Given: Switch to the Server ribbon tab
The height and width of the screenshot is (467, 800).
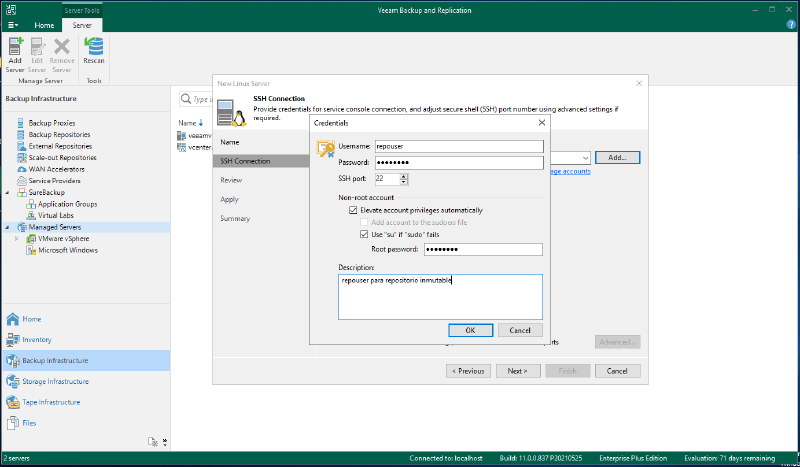Looking at the screenshot, I should (x=82, y=25).
